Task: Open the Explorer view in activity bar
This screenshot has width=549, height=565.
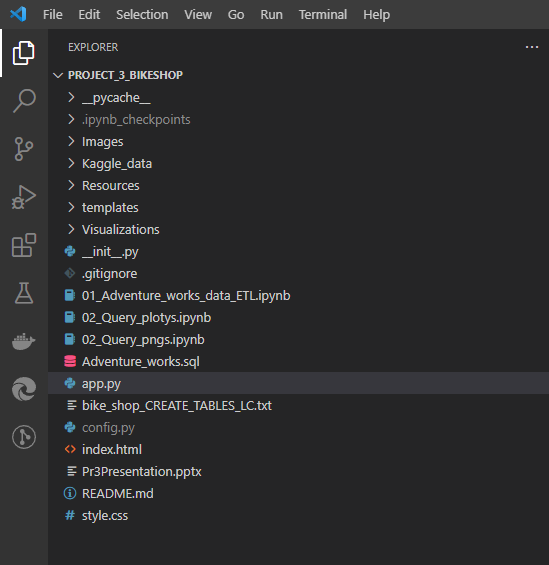Action: (x=24, y=53)
